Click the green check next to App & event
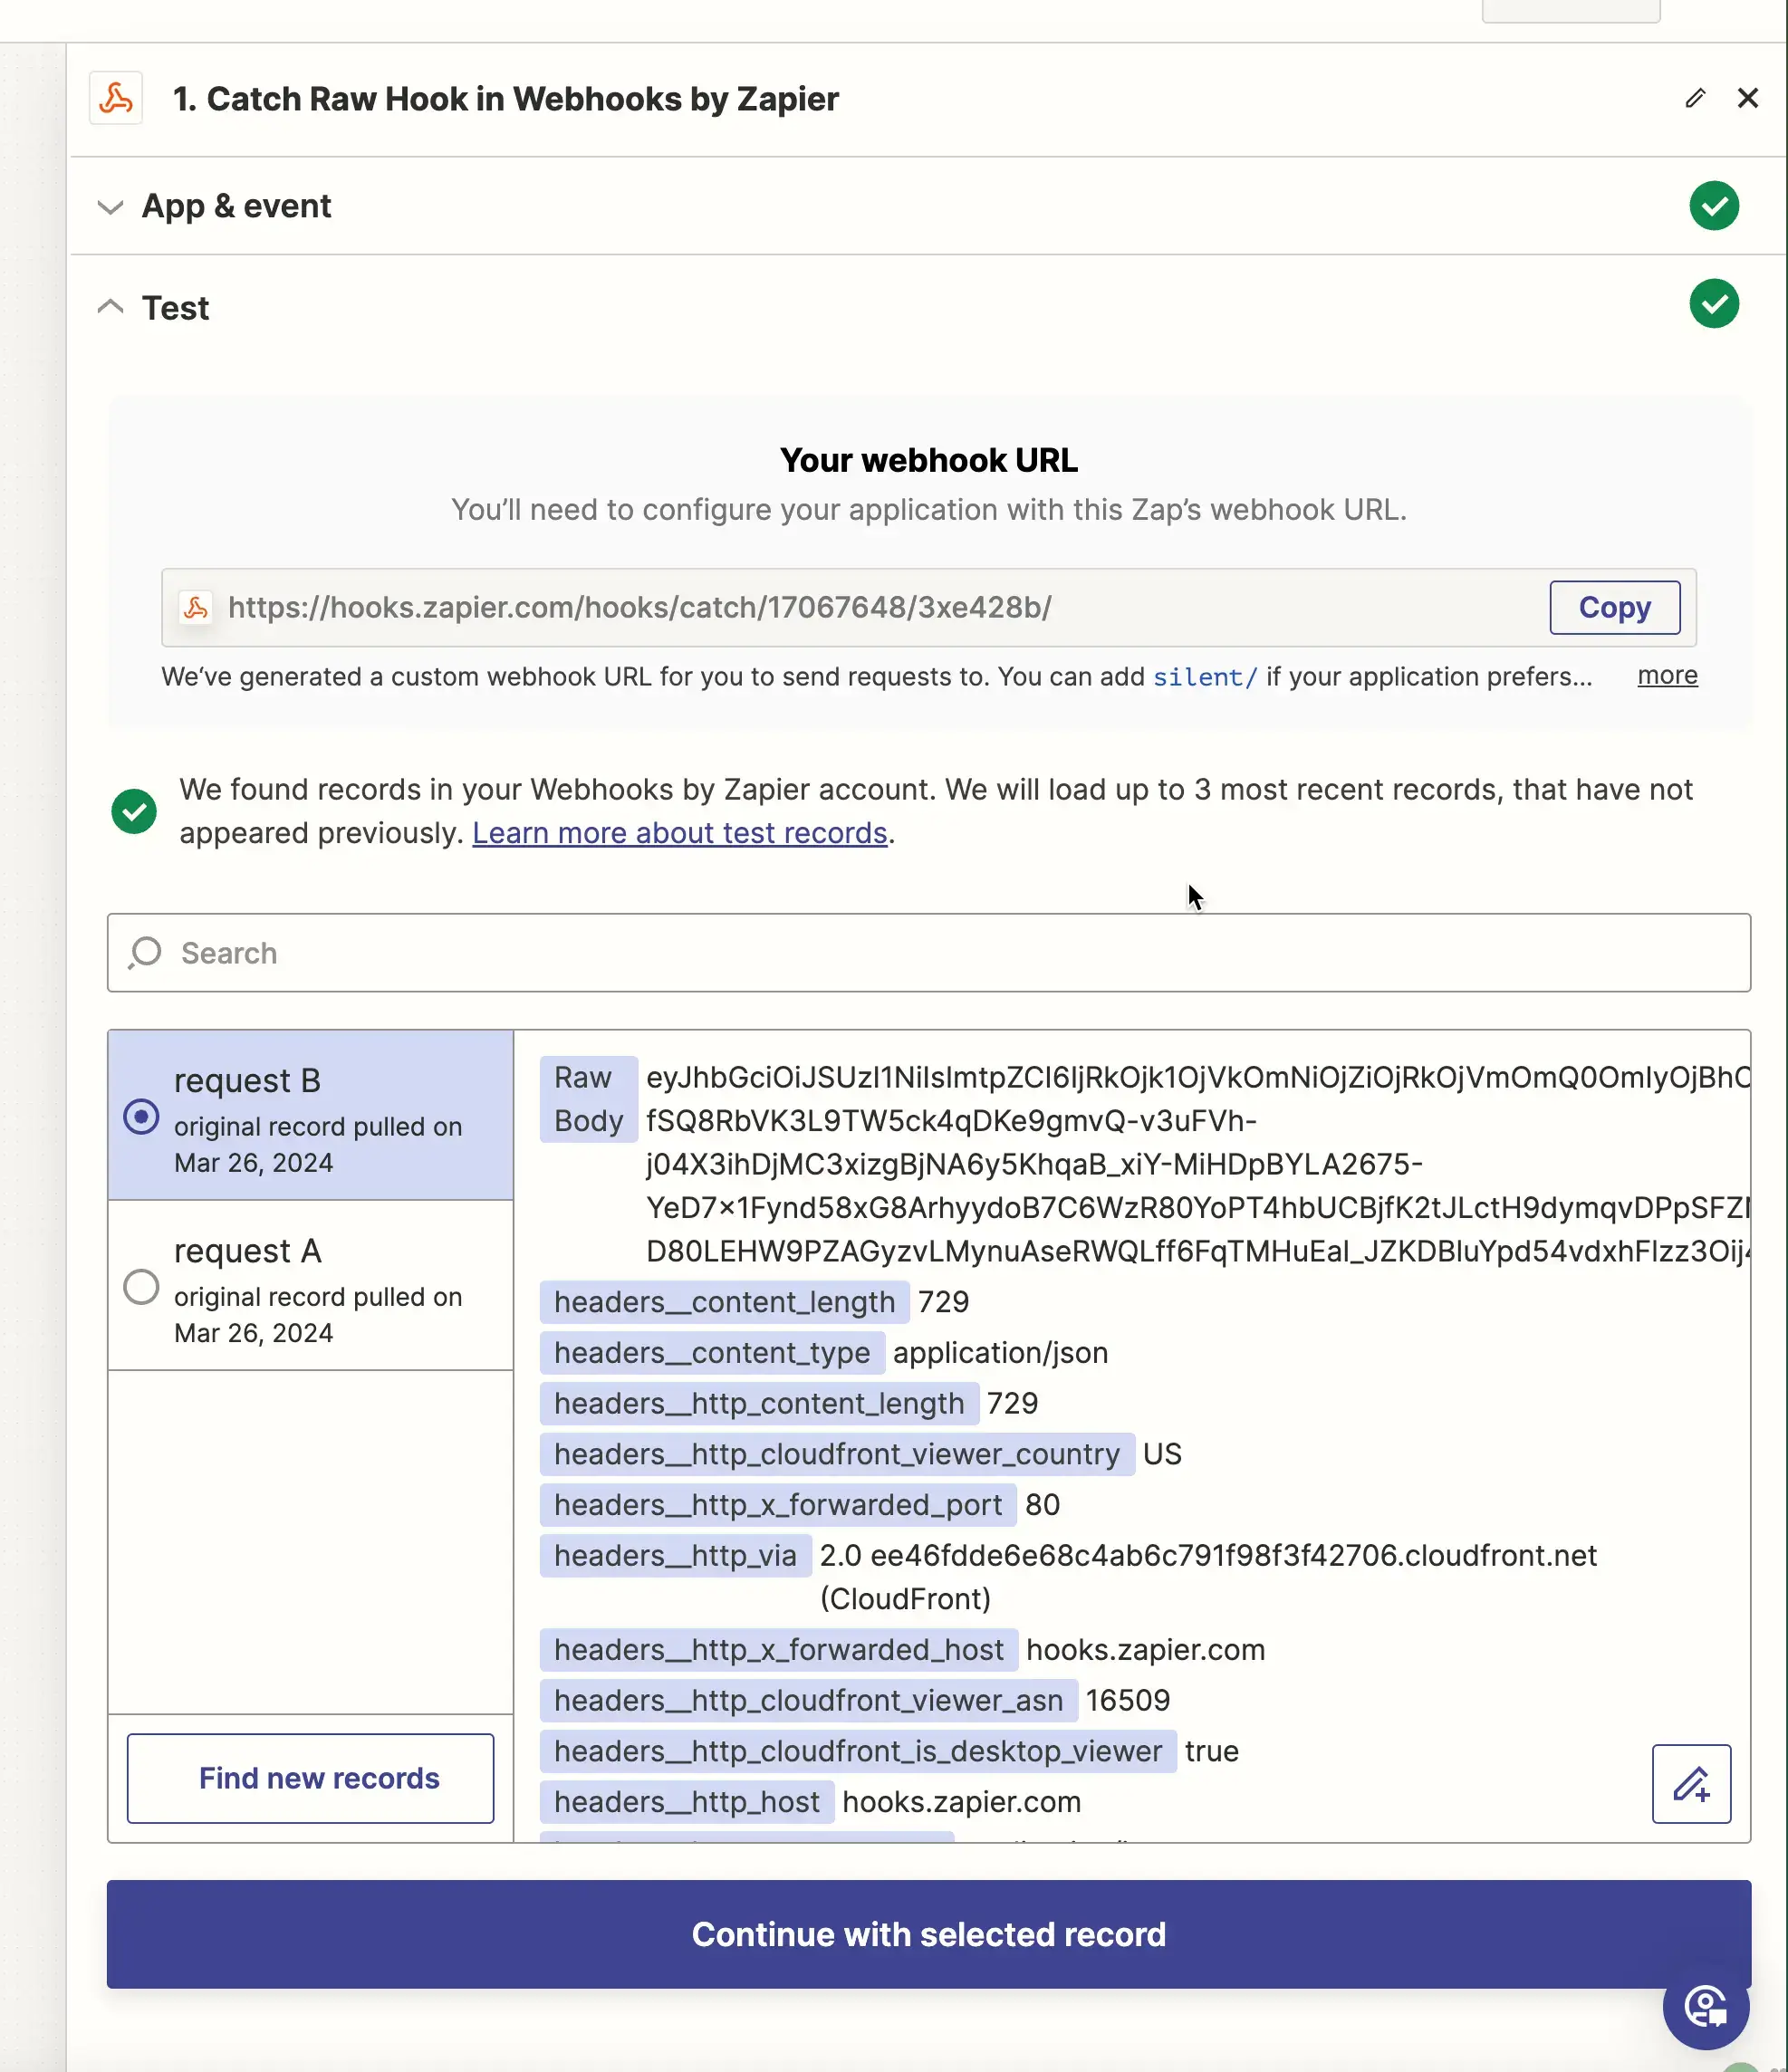This screenshot has height=2072, width=1788. [x=1713, y=206]
